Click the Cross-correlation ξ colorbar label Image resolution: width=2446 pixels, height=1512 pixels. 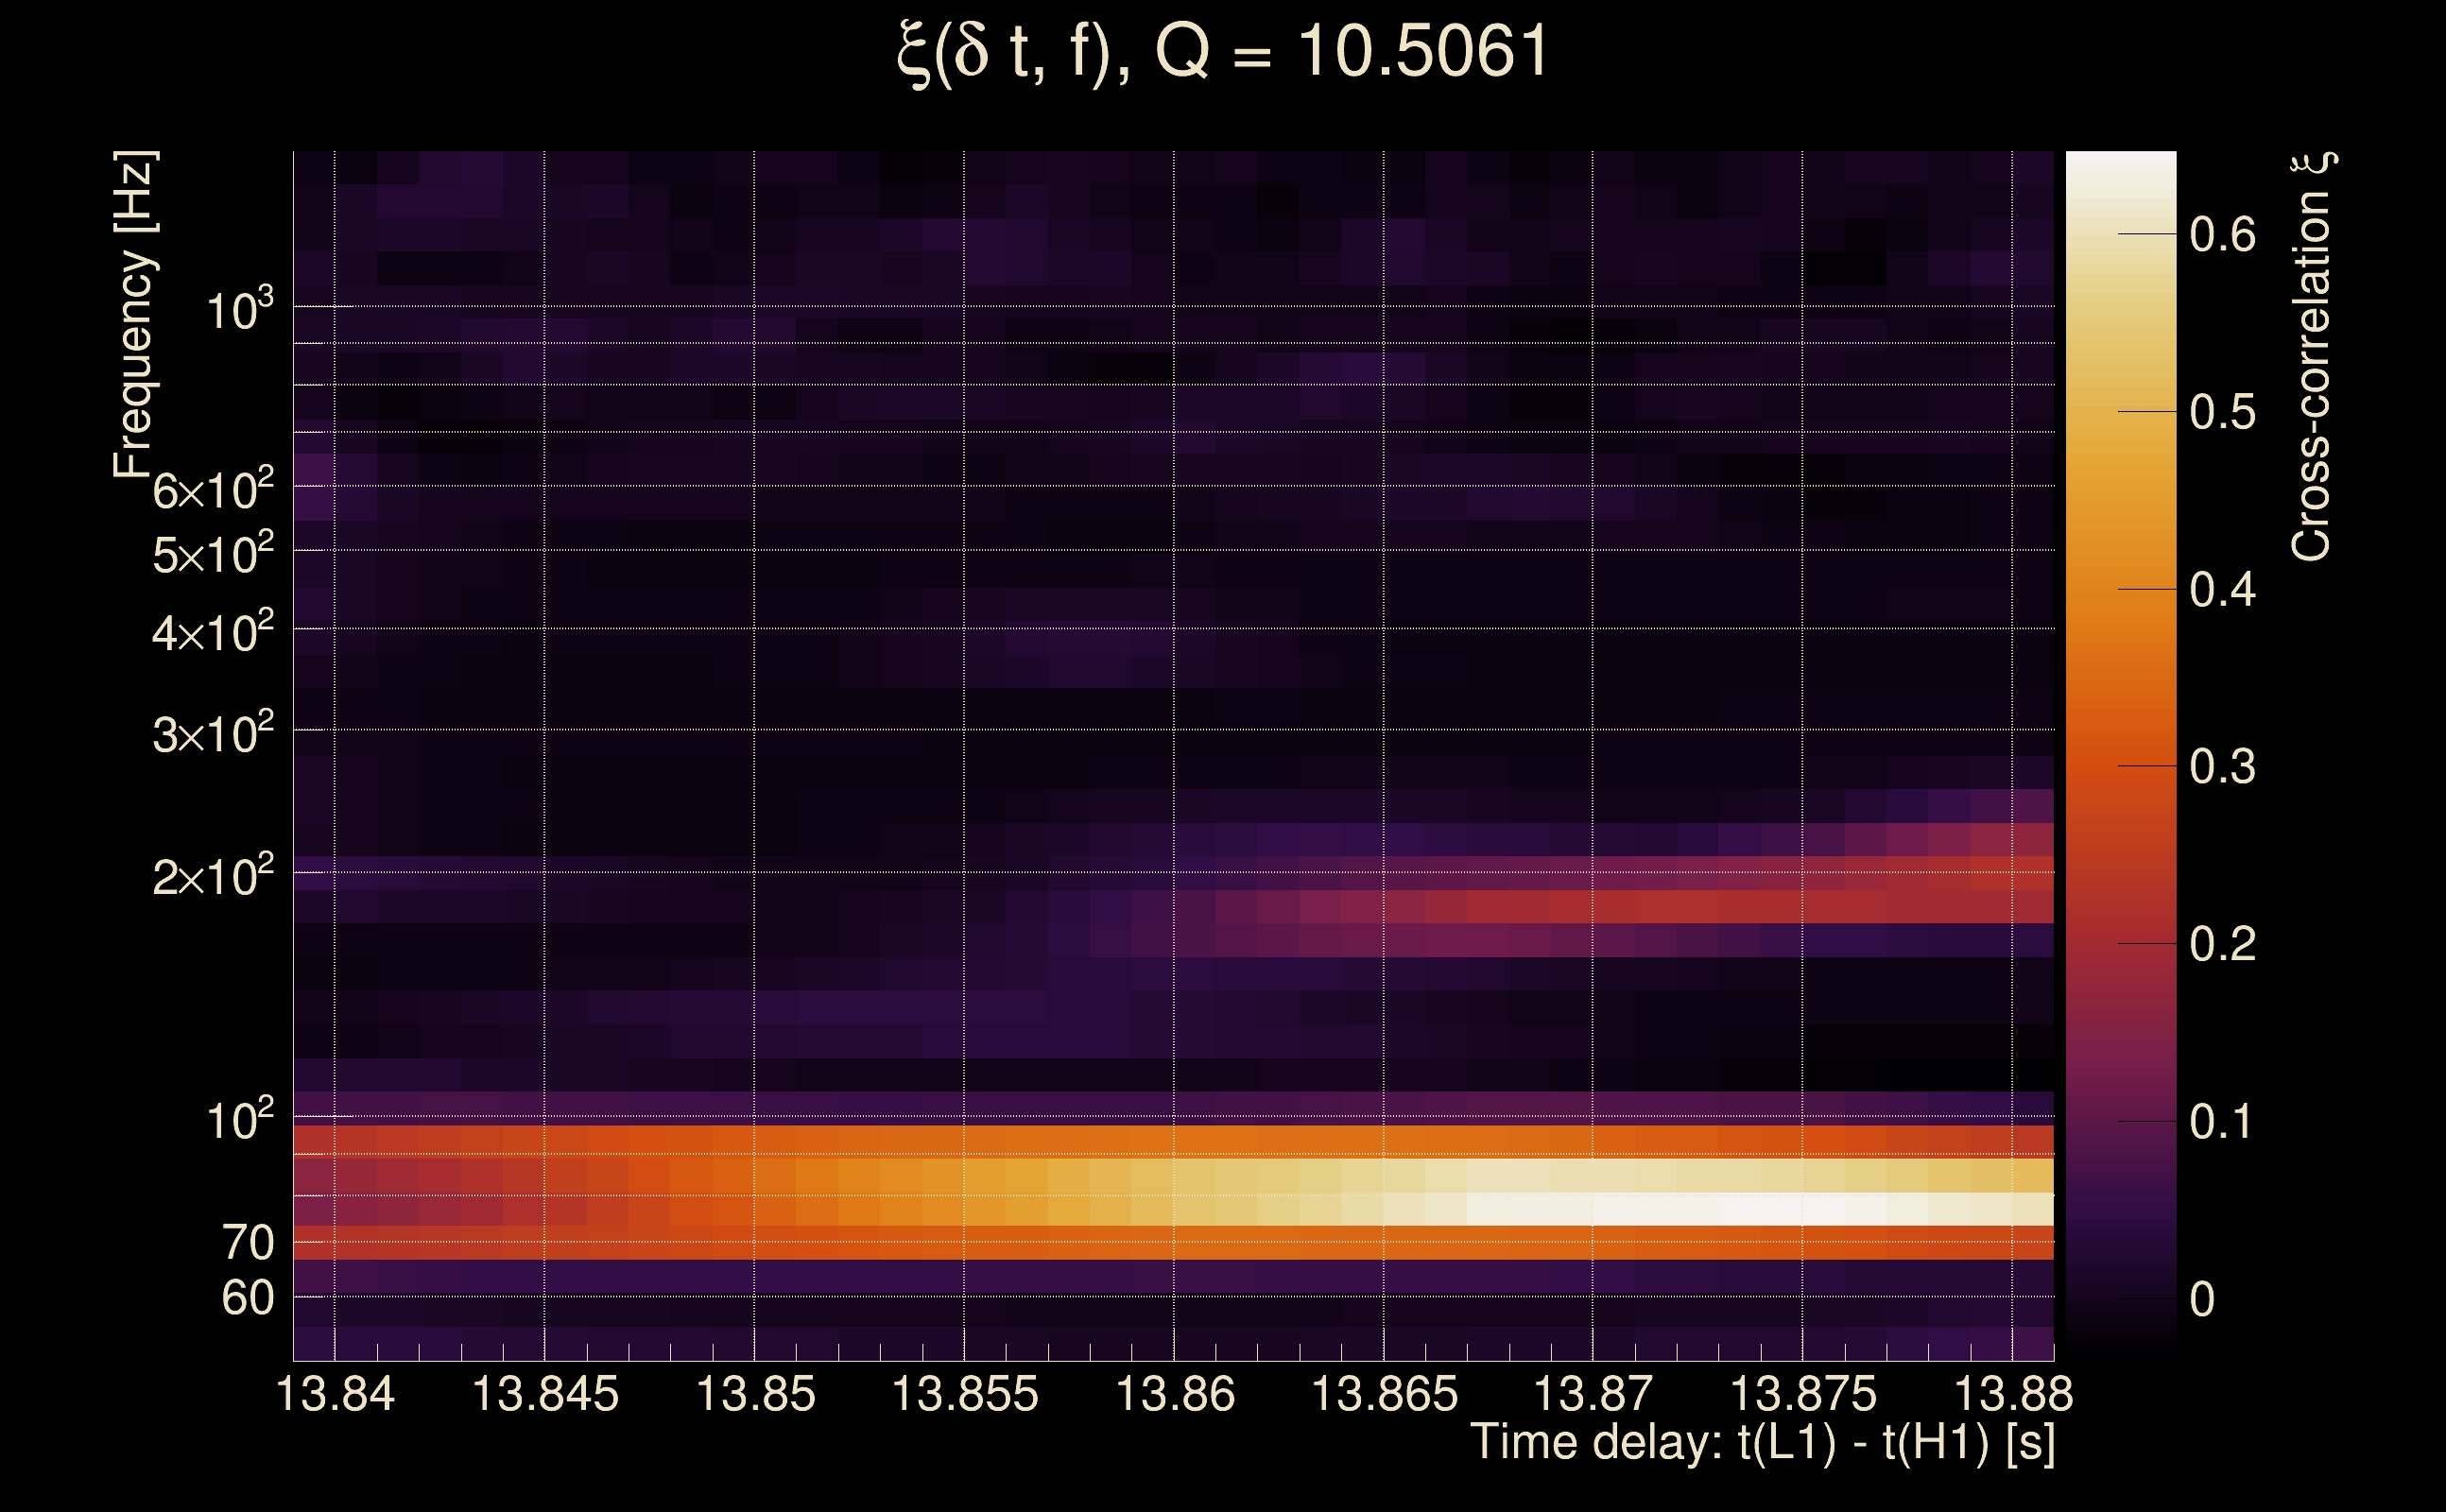2311,357
